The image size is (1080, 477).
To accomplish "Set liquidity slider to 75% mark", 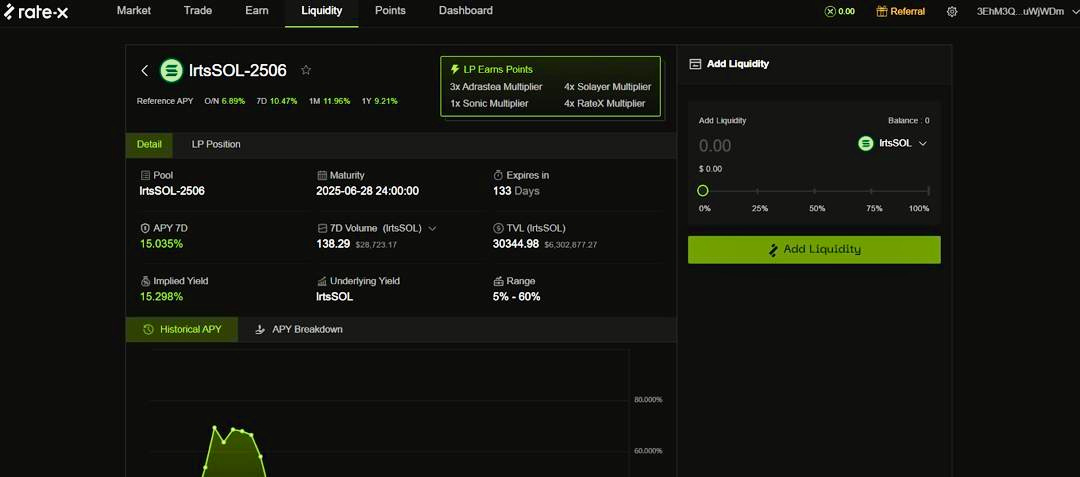I will pyautogui.click(x=871, y=191).
